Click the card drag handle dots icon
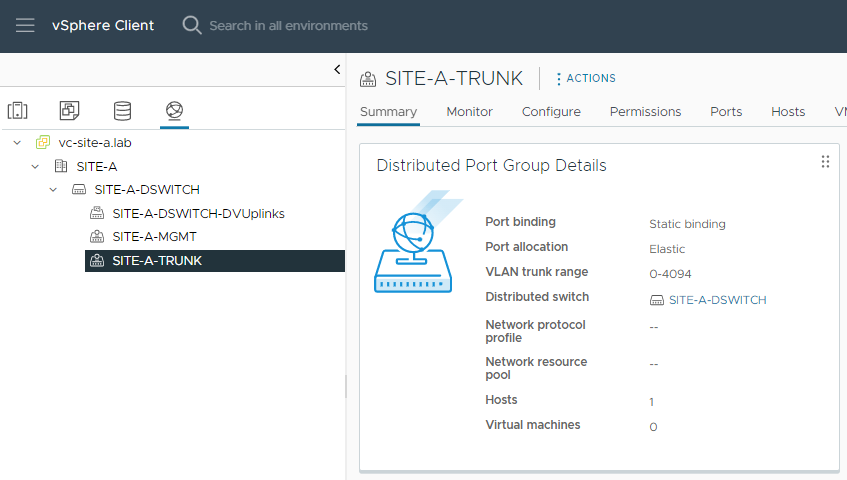The width and height of the screenshot is (847, 480). 825,161
